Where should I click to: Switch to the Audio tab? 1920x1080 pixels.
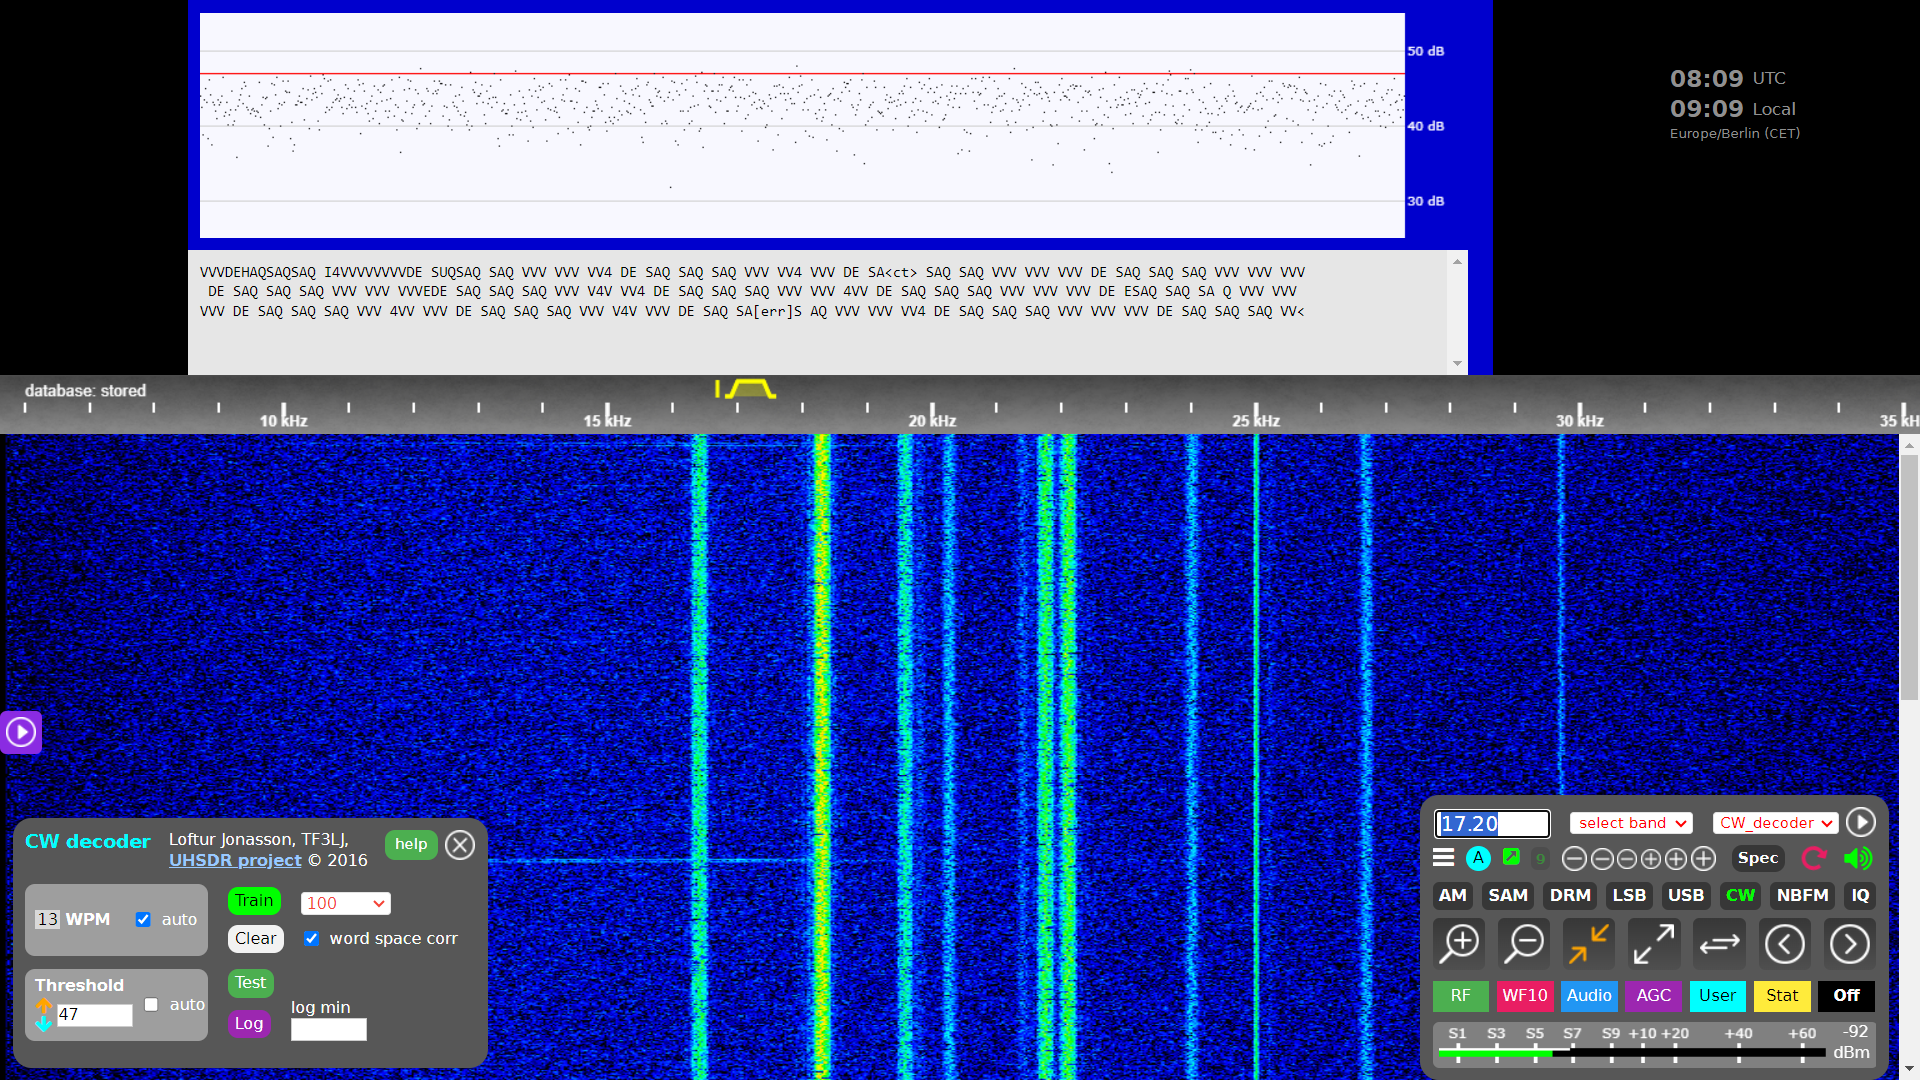click(x=1588, y=995)
